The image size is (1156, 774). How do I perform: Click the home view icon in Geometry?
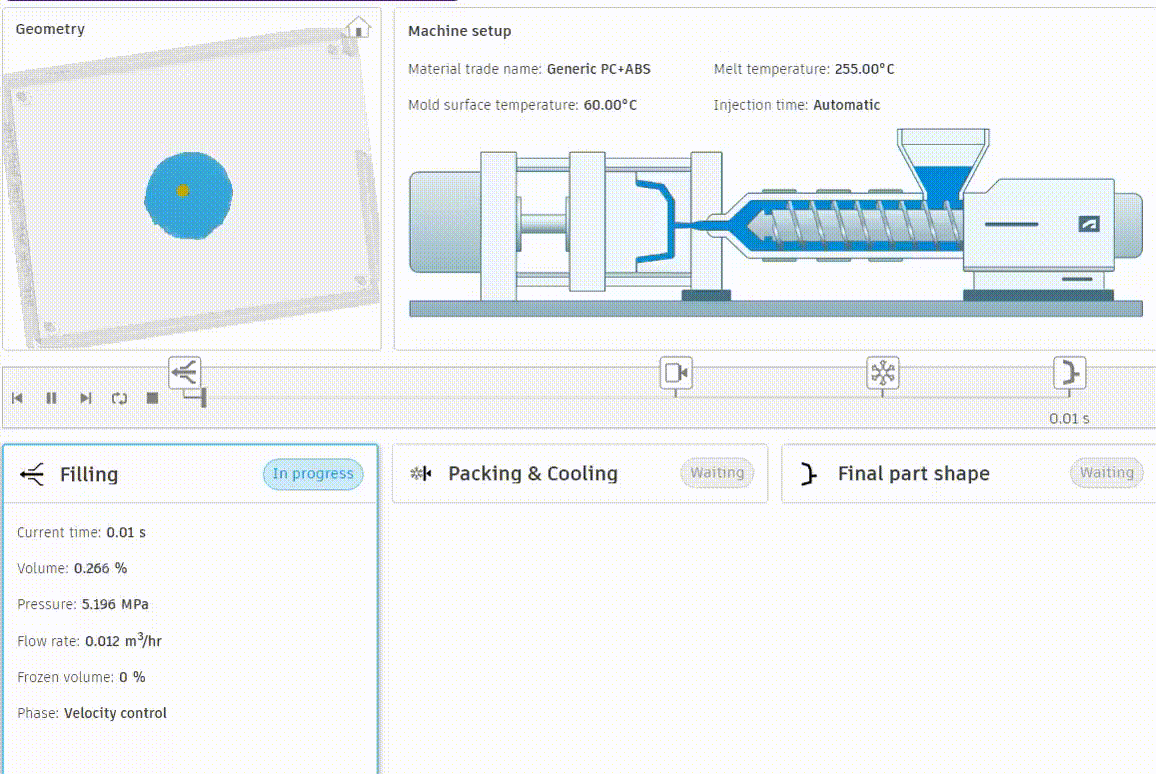pos(358,28)
